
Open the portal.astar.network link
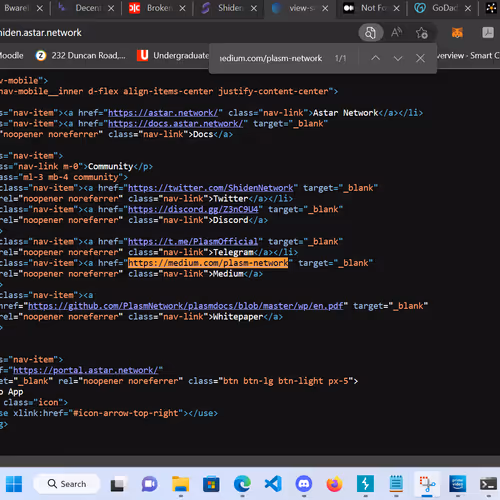point(86,370)
